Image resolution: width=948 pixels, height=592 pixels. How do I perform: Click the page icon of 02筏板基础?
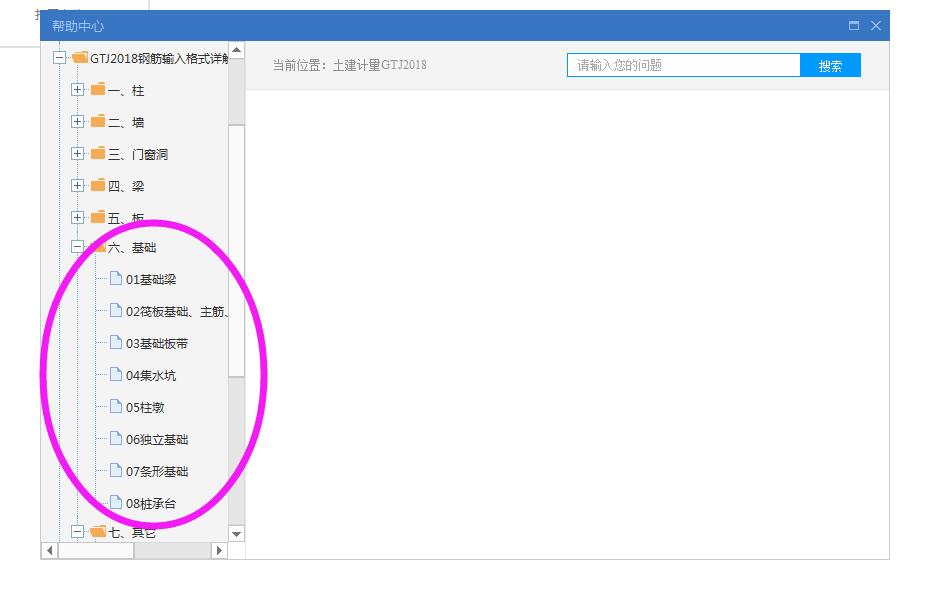pyautogui.click(x=116, y=311)
